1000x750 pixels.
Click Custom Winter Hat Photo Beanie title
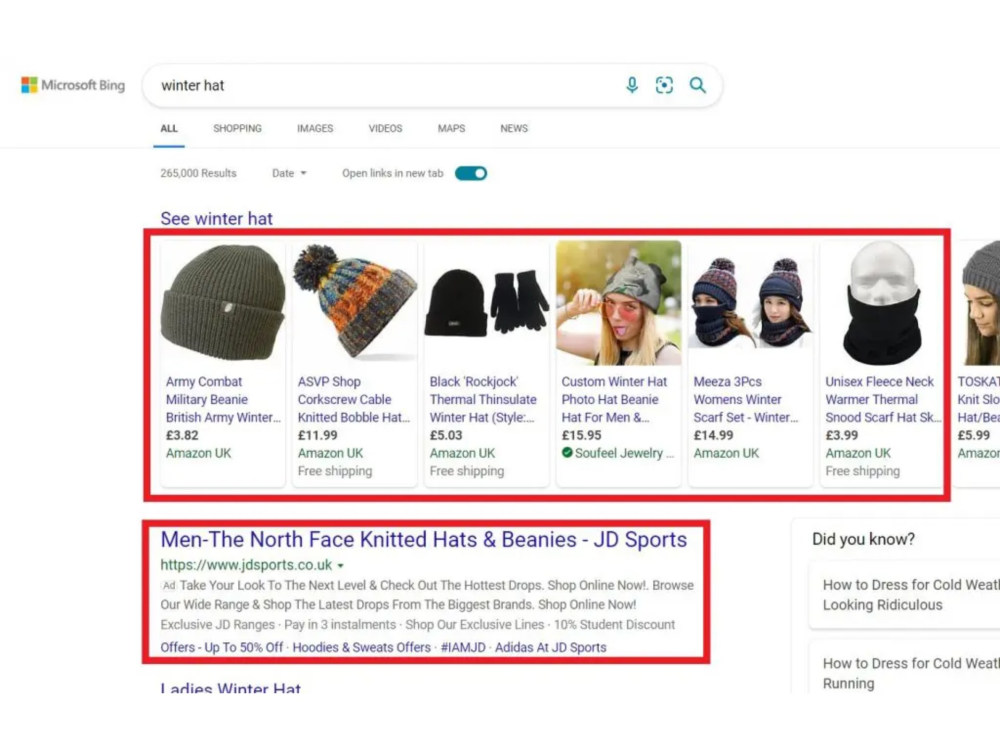point(614,399)
